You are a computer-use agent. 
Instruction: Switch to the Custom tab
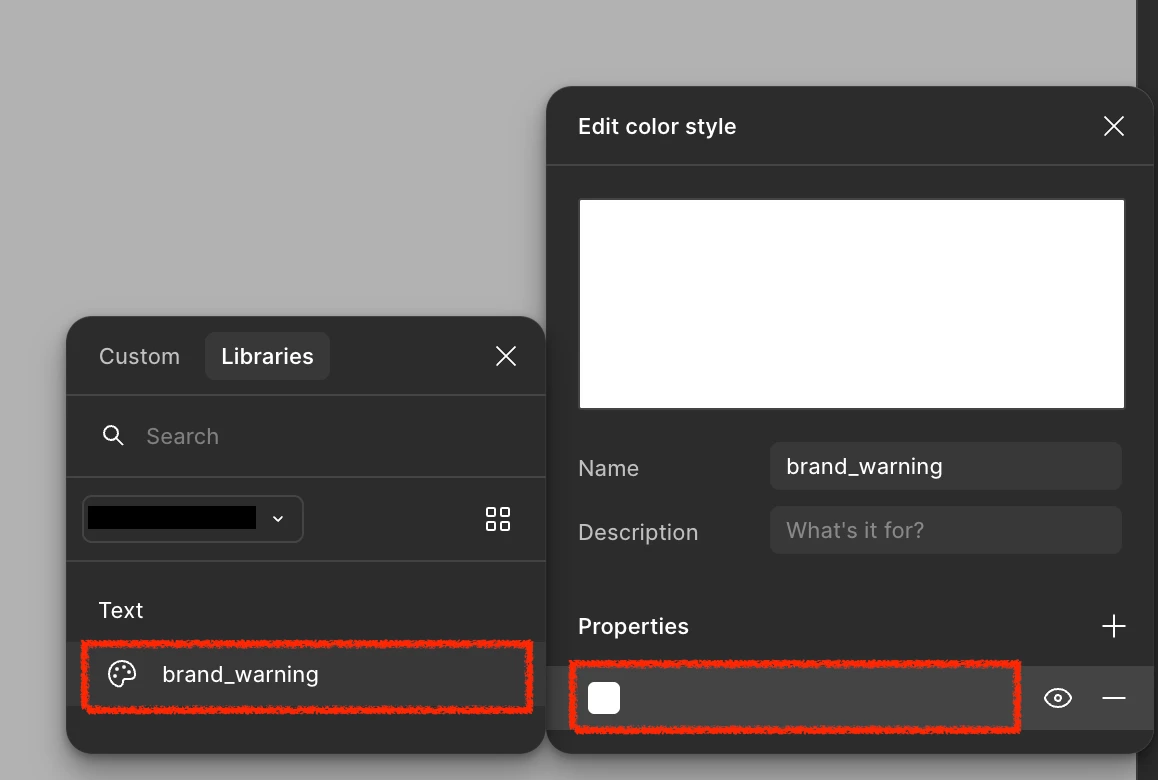139,356
